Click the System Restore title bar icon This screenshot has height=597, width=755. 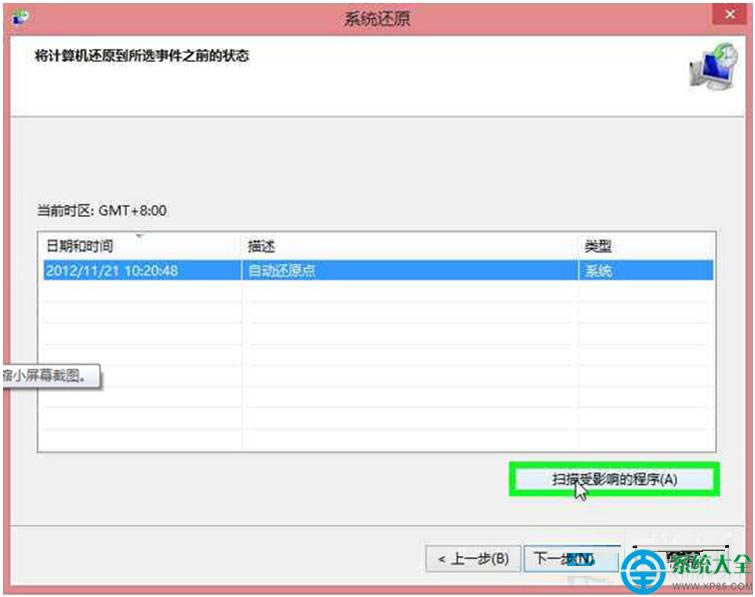pyautogui.click(x=20, y=18)
